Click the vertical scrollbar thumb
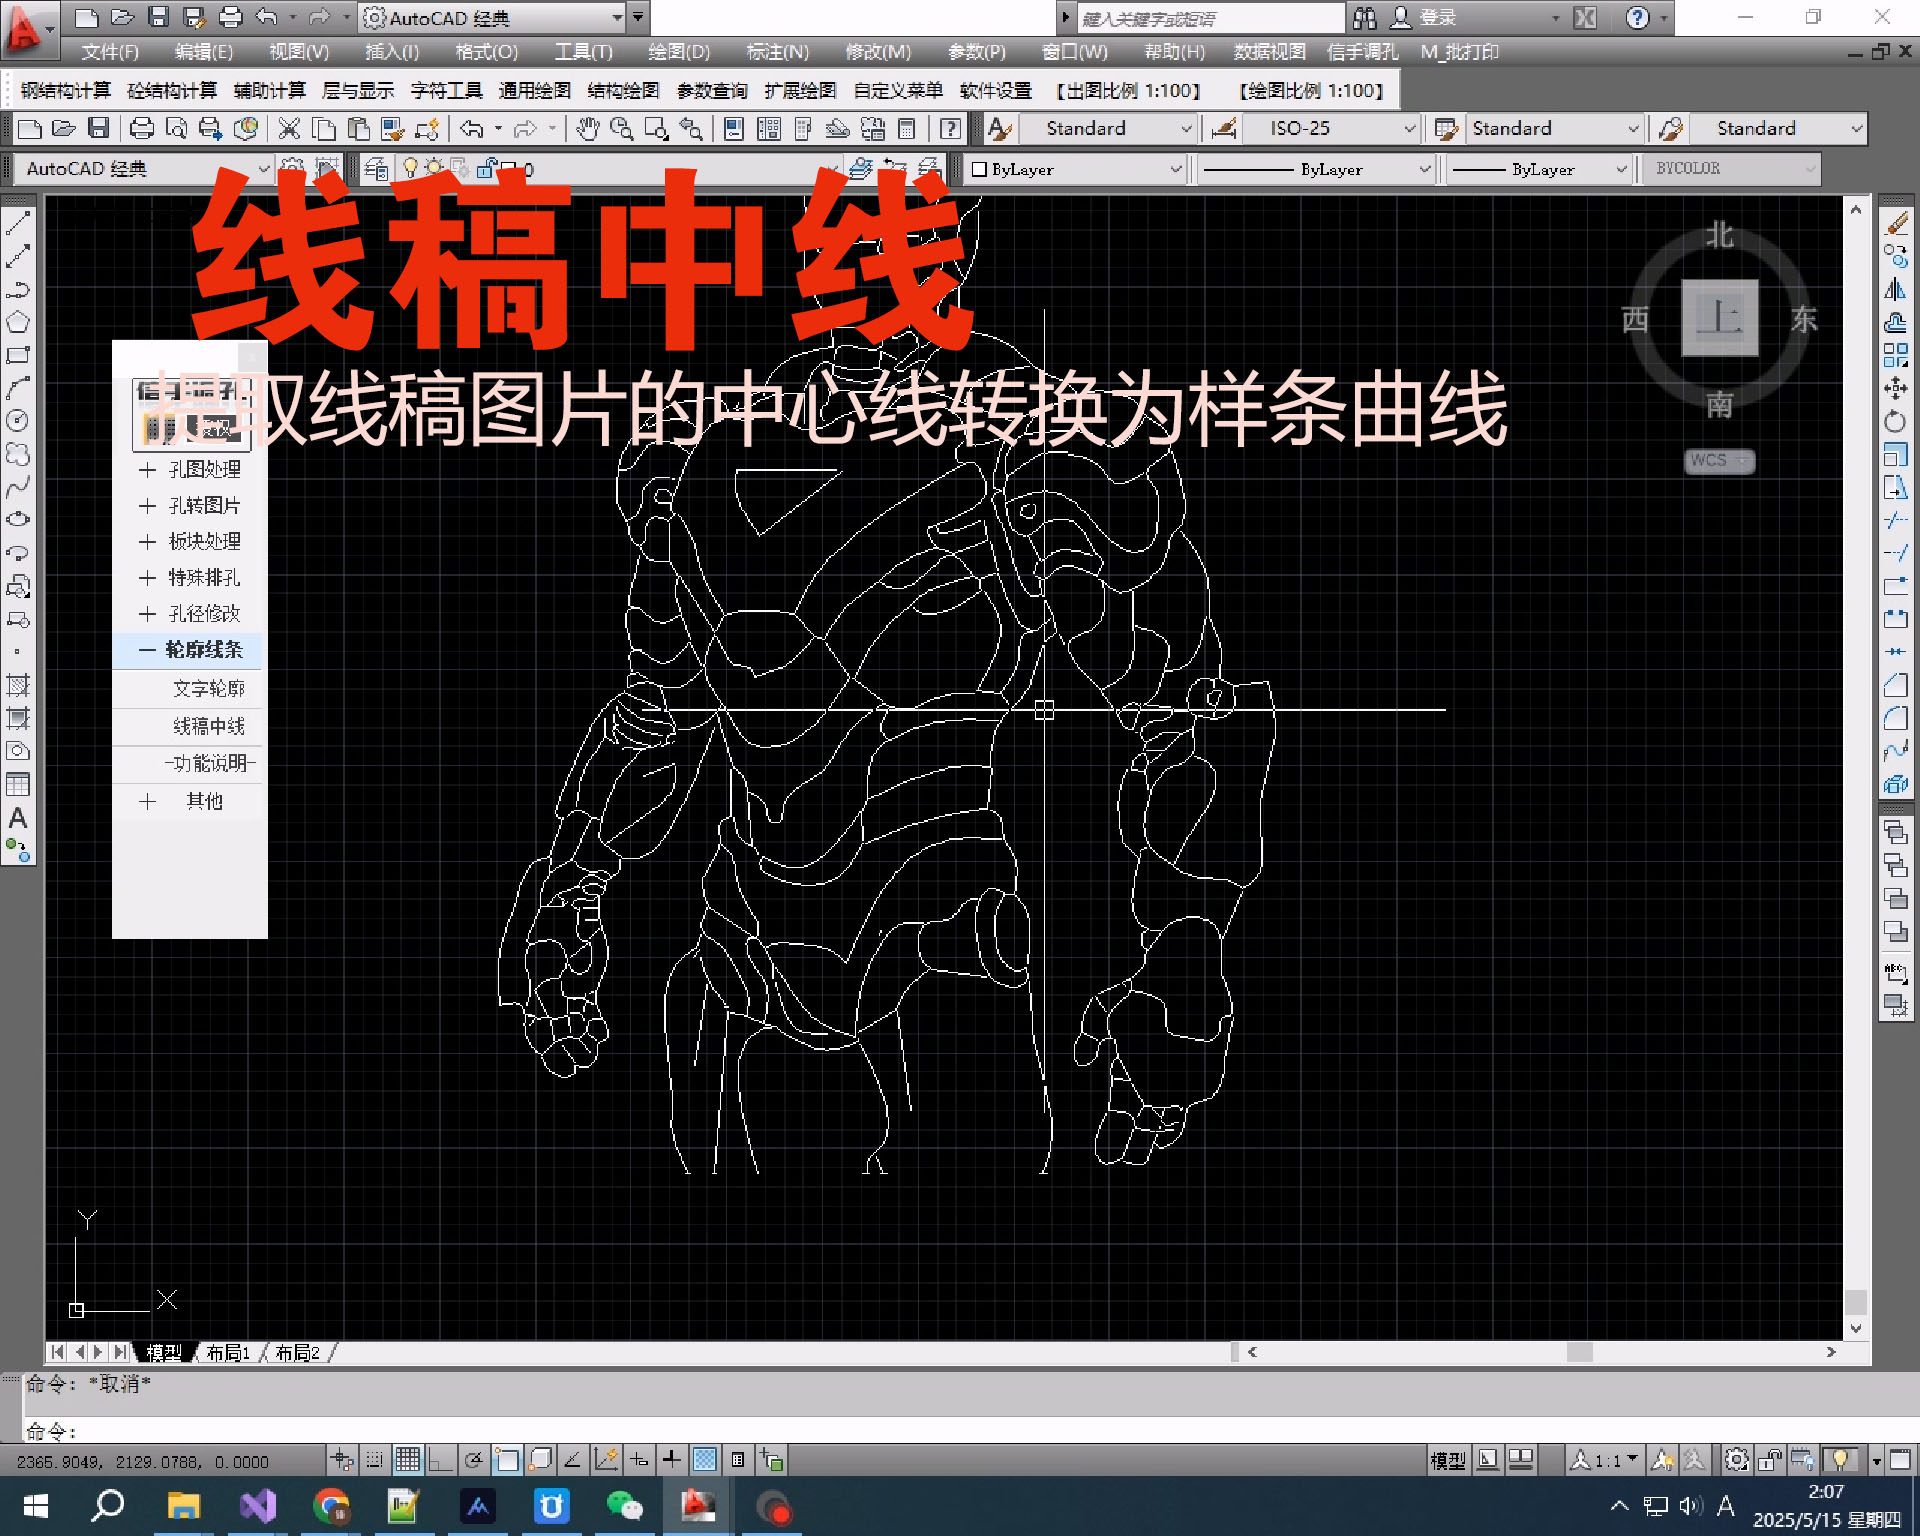 (1856, 1302)
